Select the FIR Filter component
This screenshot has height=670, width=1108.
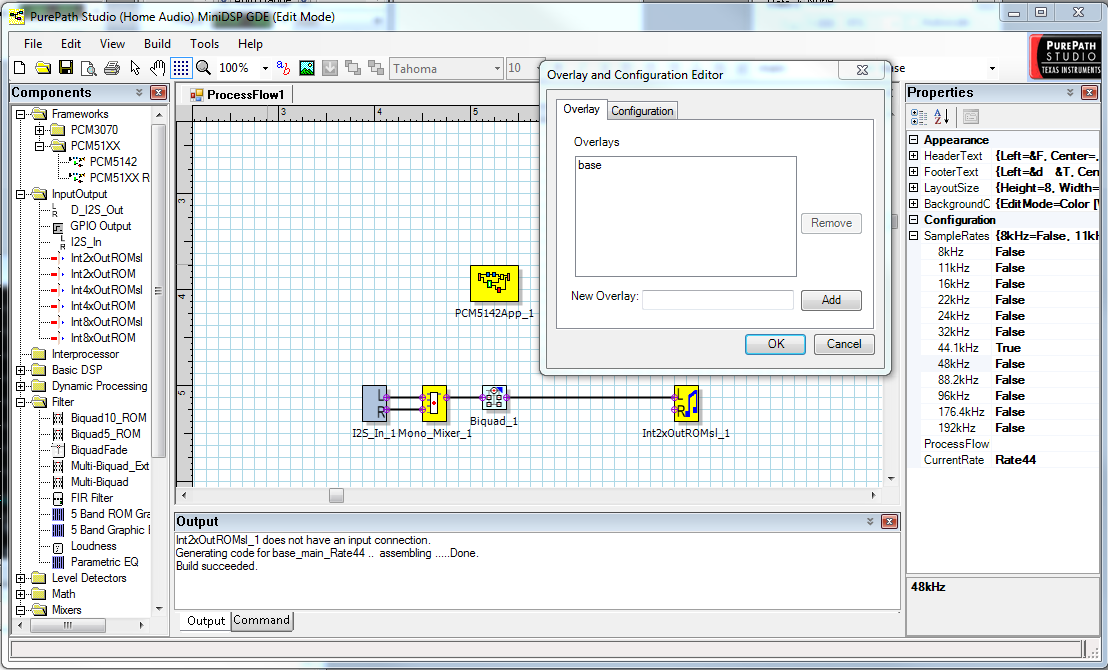pos(92,498)
